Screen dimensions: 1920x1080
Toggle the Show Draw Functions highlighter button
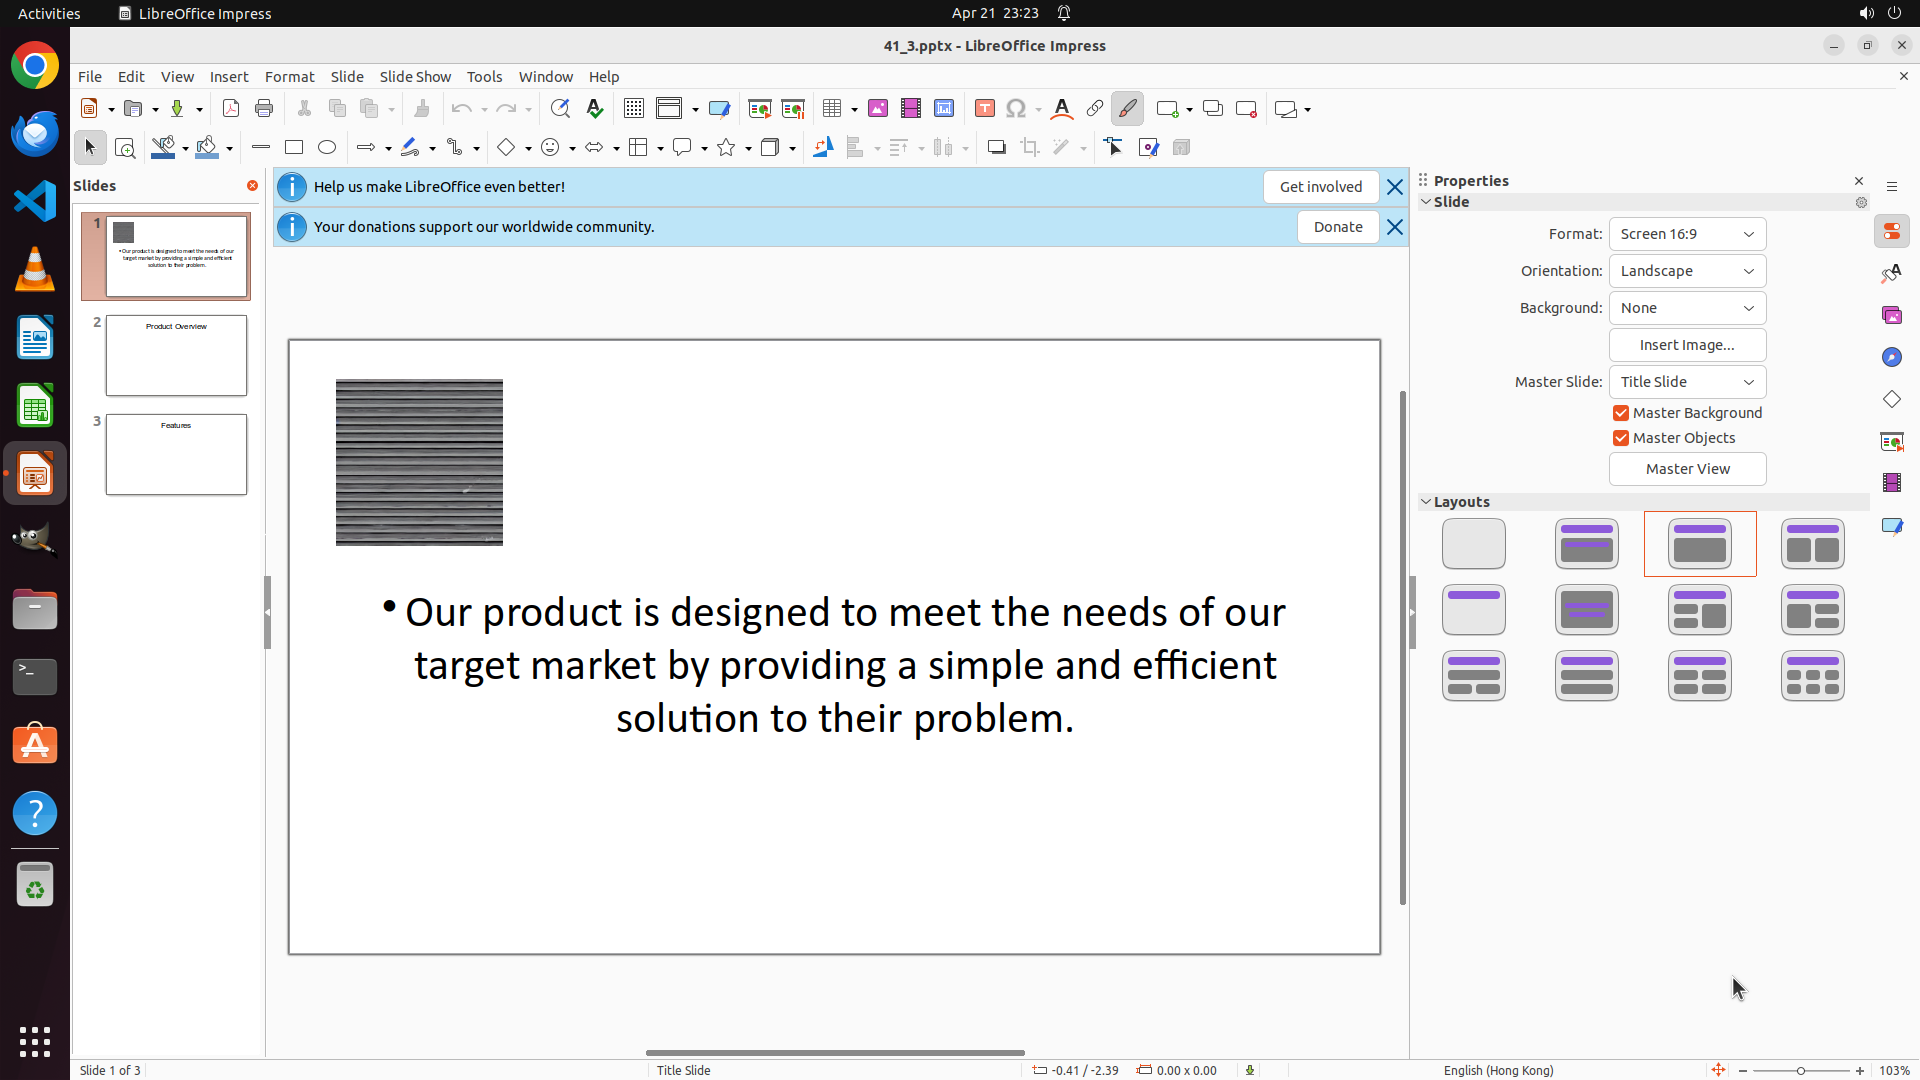[x=1127, y=109]
